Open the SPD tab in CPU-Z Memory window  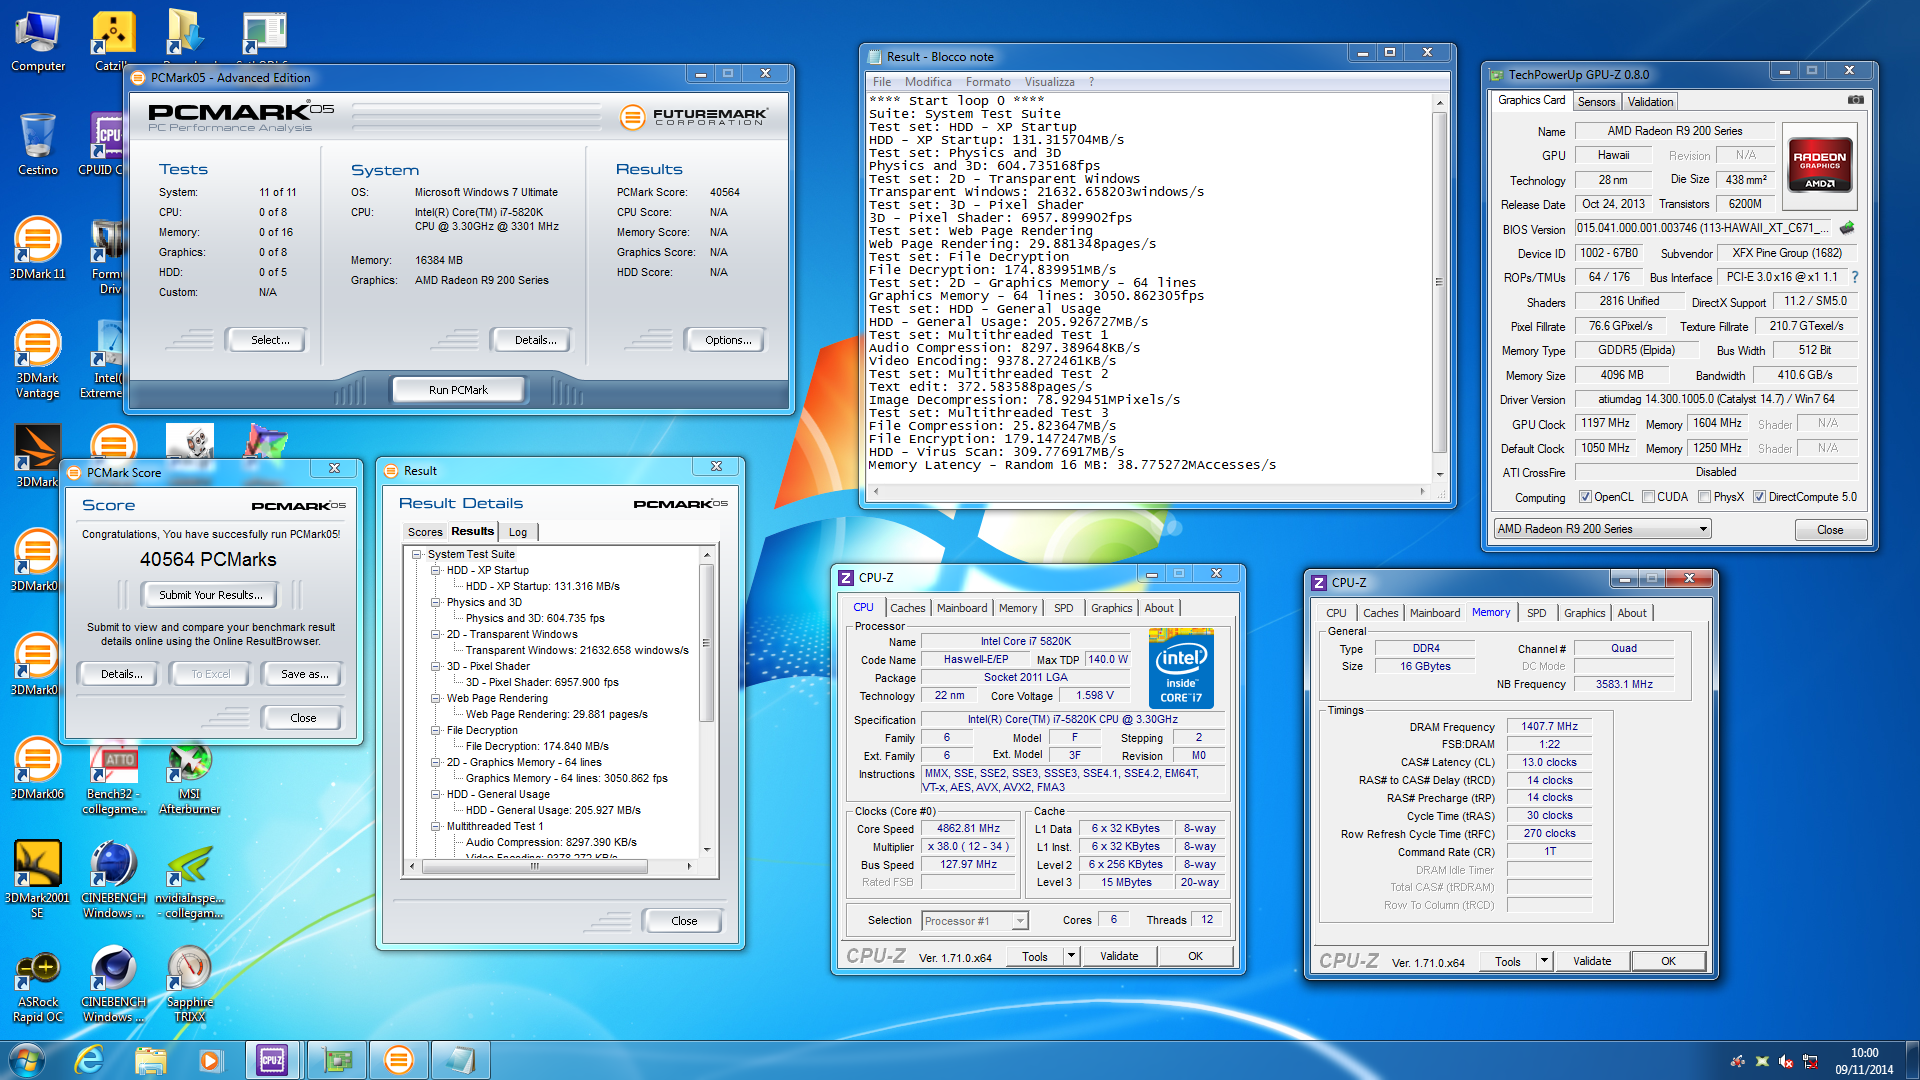pos(1537,613)
